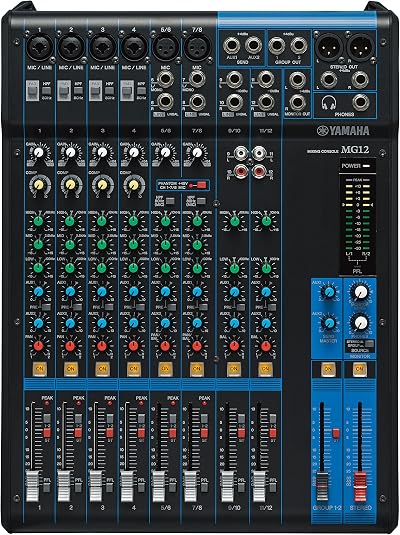This screenshot has width=400, height=535.
Task: Click the channel 1 red PAN knob
Action: point(39,346)
